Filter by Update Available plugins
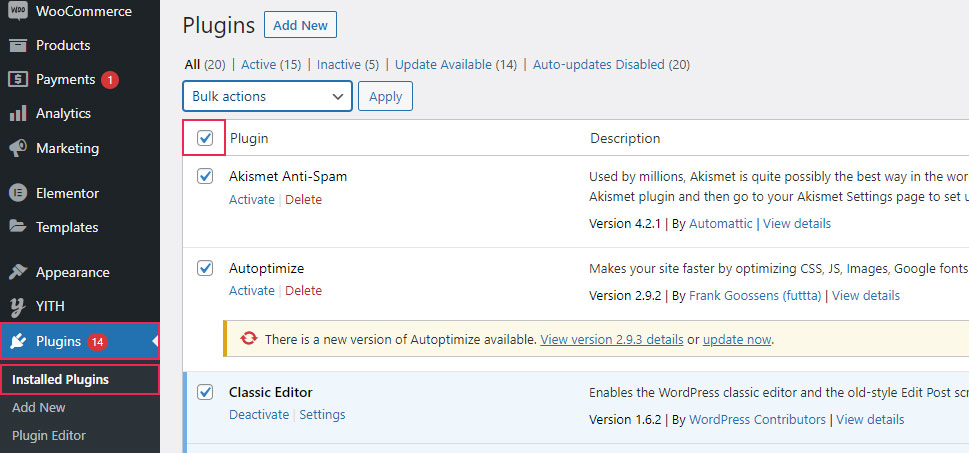 [443, 64]
